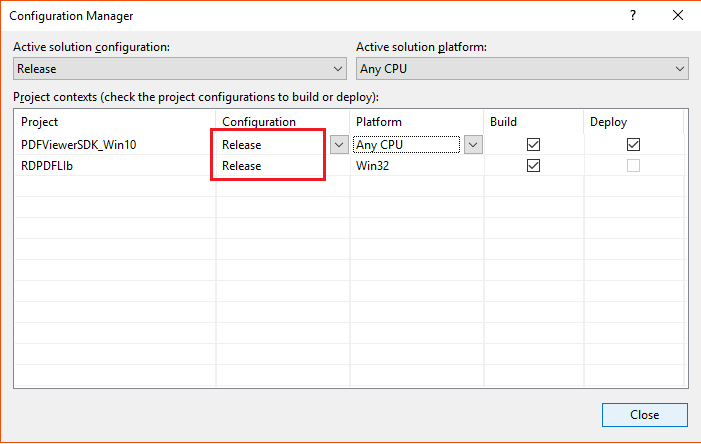Viewport: 701px width, 444px height.
Task: Expand the platform dropdown arrow for PDFViewerSDK_Win10
Action: pos(471,144)
